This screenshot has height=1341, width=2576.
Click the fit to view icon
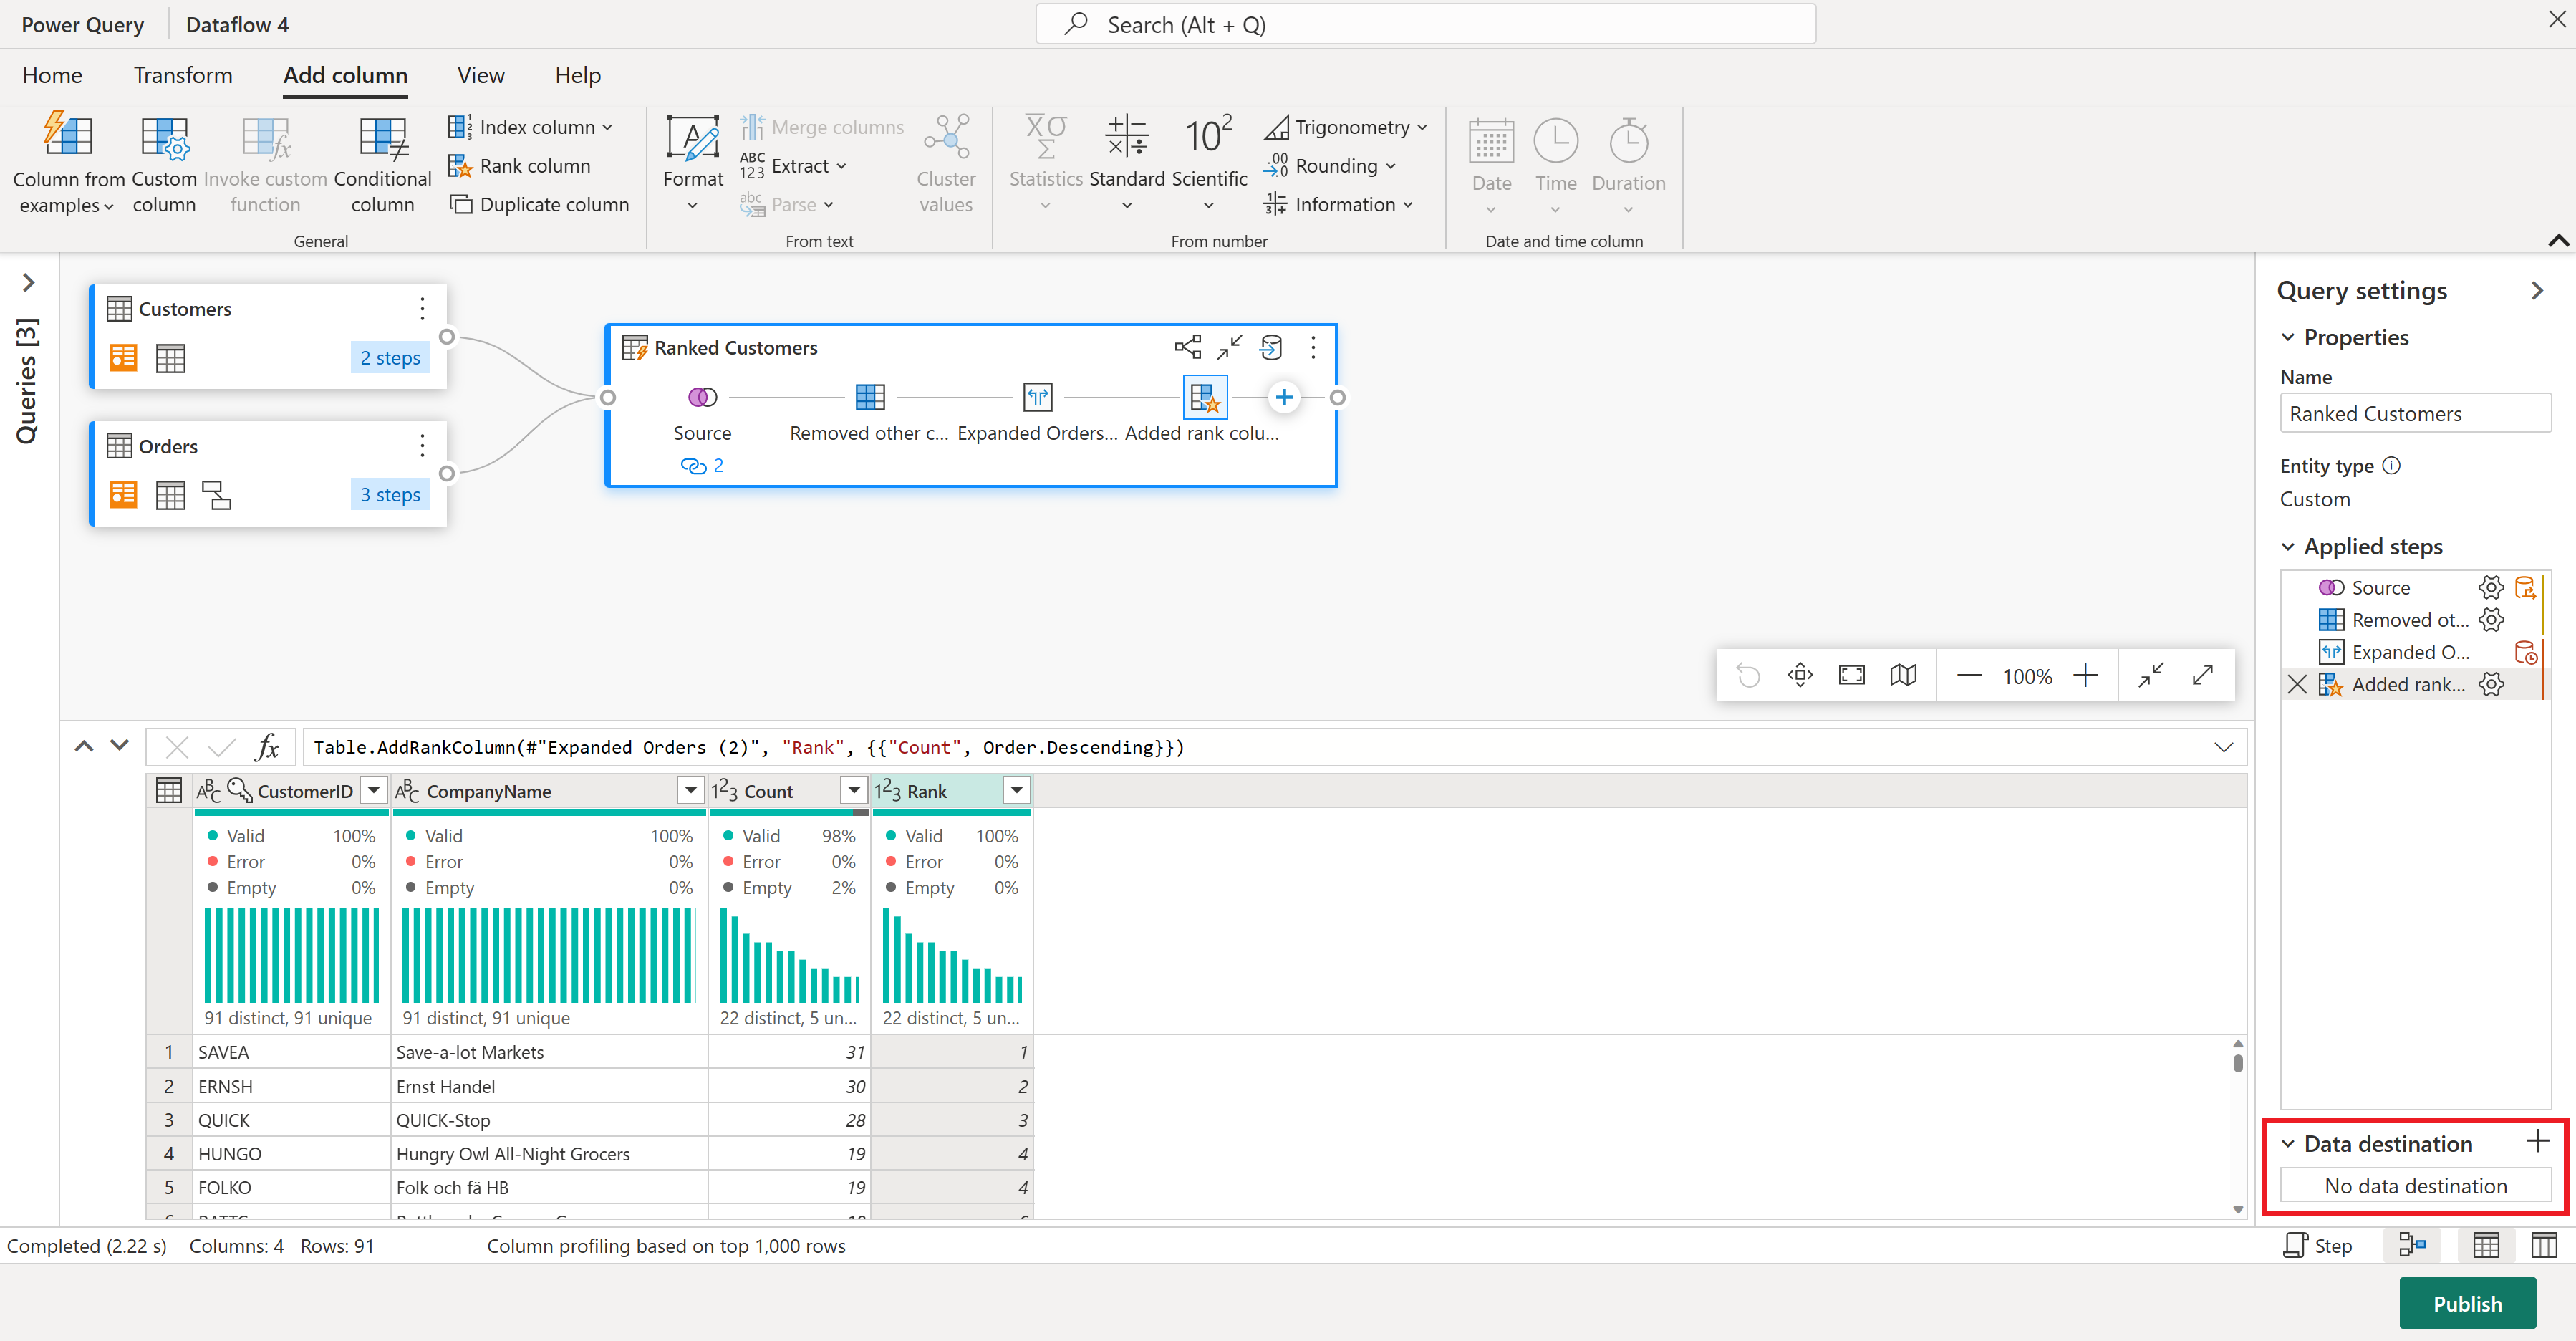(x=1851, y=676)
